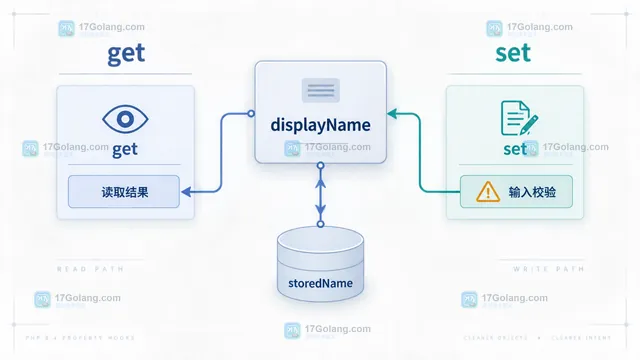The width and height of the screenshot is (640, 360).
Task: Click the large blue get heading
Action: pyautogui.click(x=126, y=54)
